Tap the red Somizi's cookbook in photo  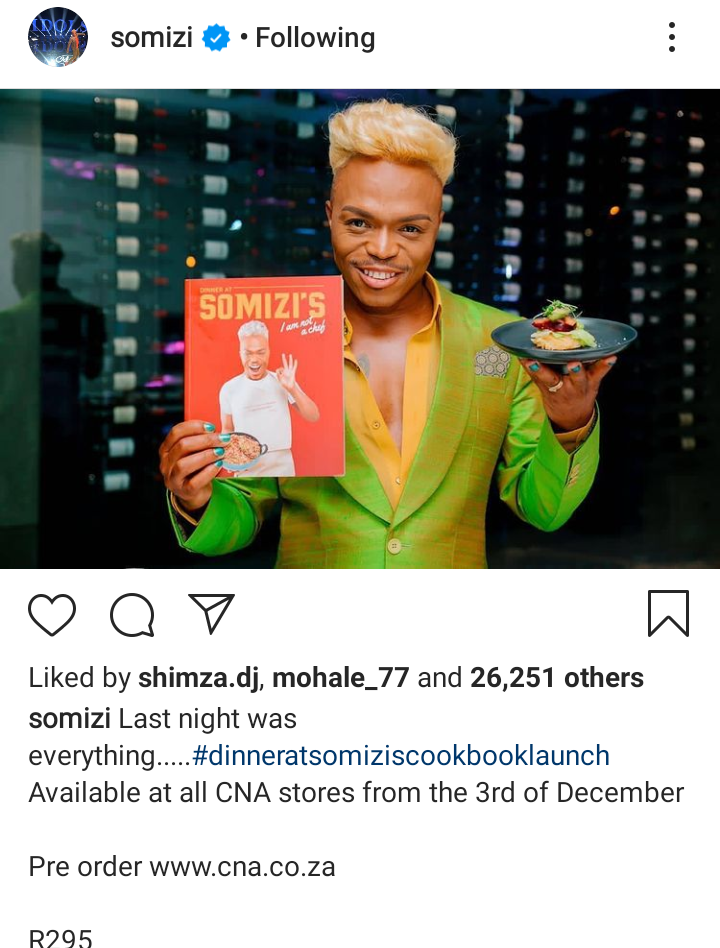coord(265,377)
